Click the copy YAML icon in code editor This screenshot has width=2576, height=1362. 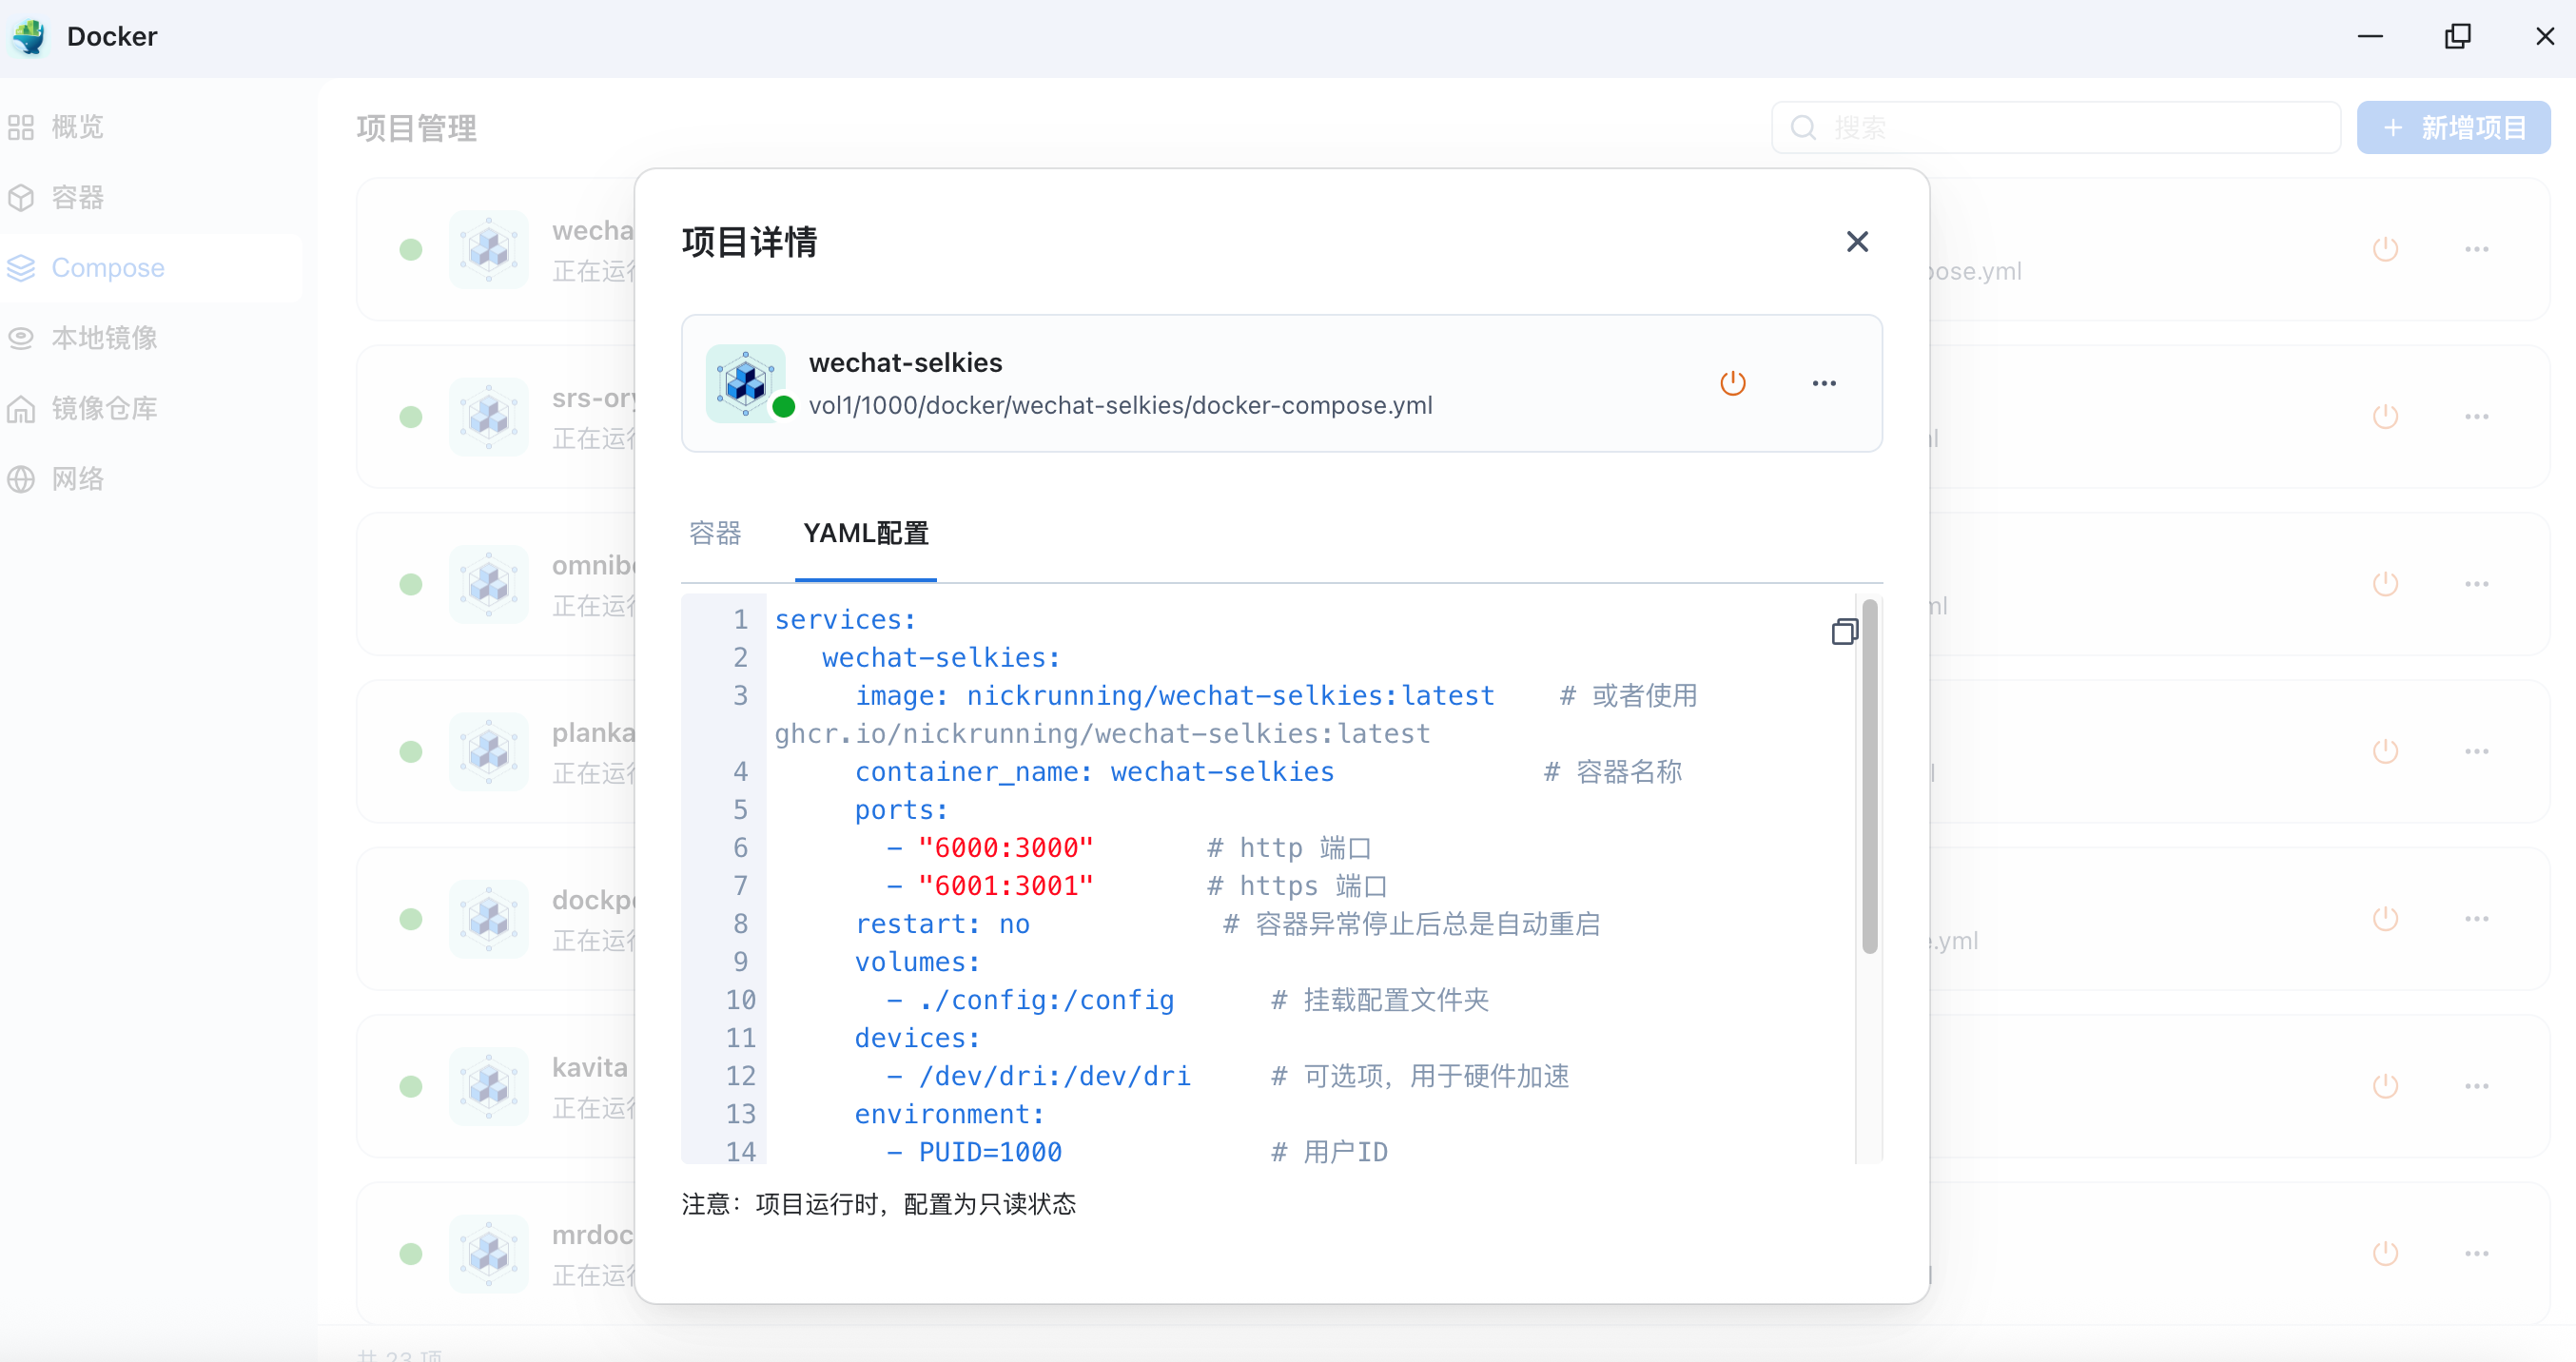1844,631
